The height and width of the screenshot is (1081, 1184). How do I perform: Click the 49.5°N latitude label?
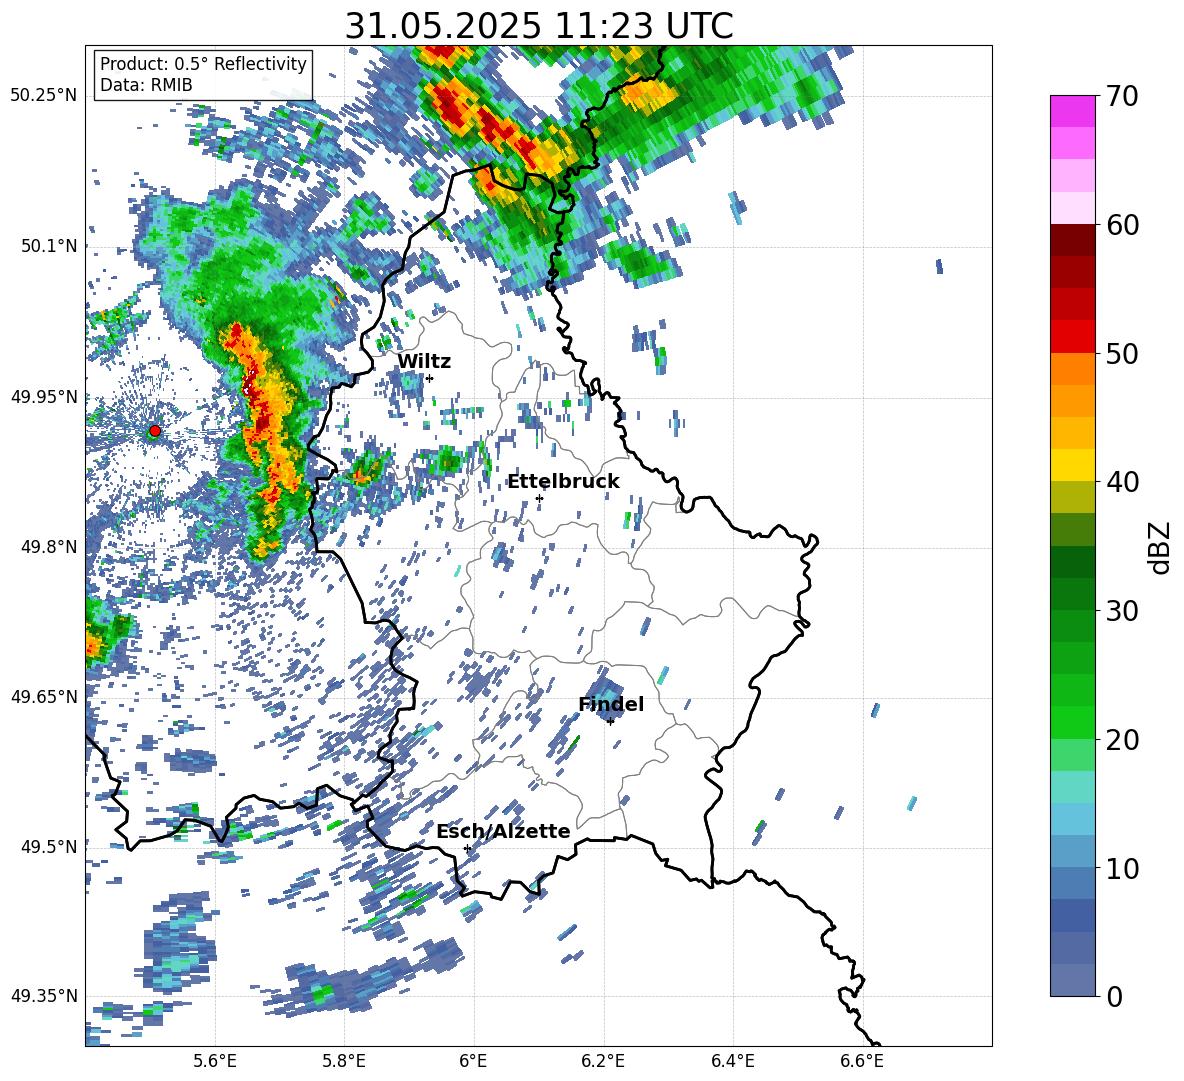point(49,847)
